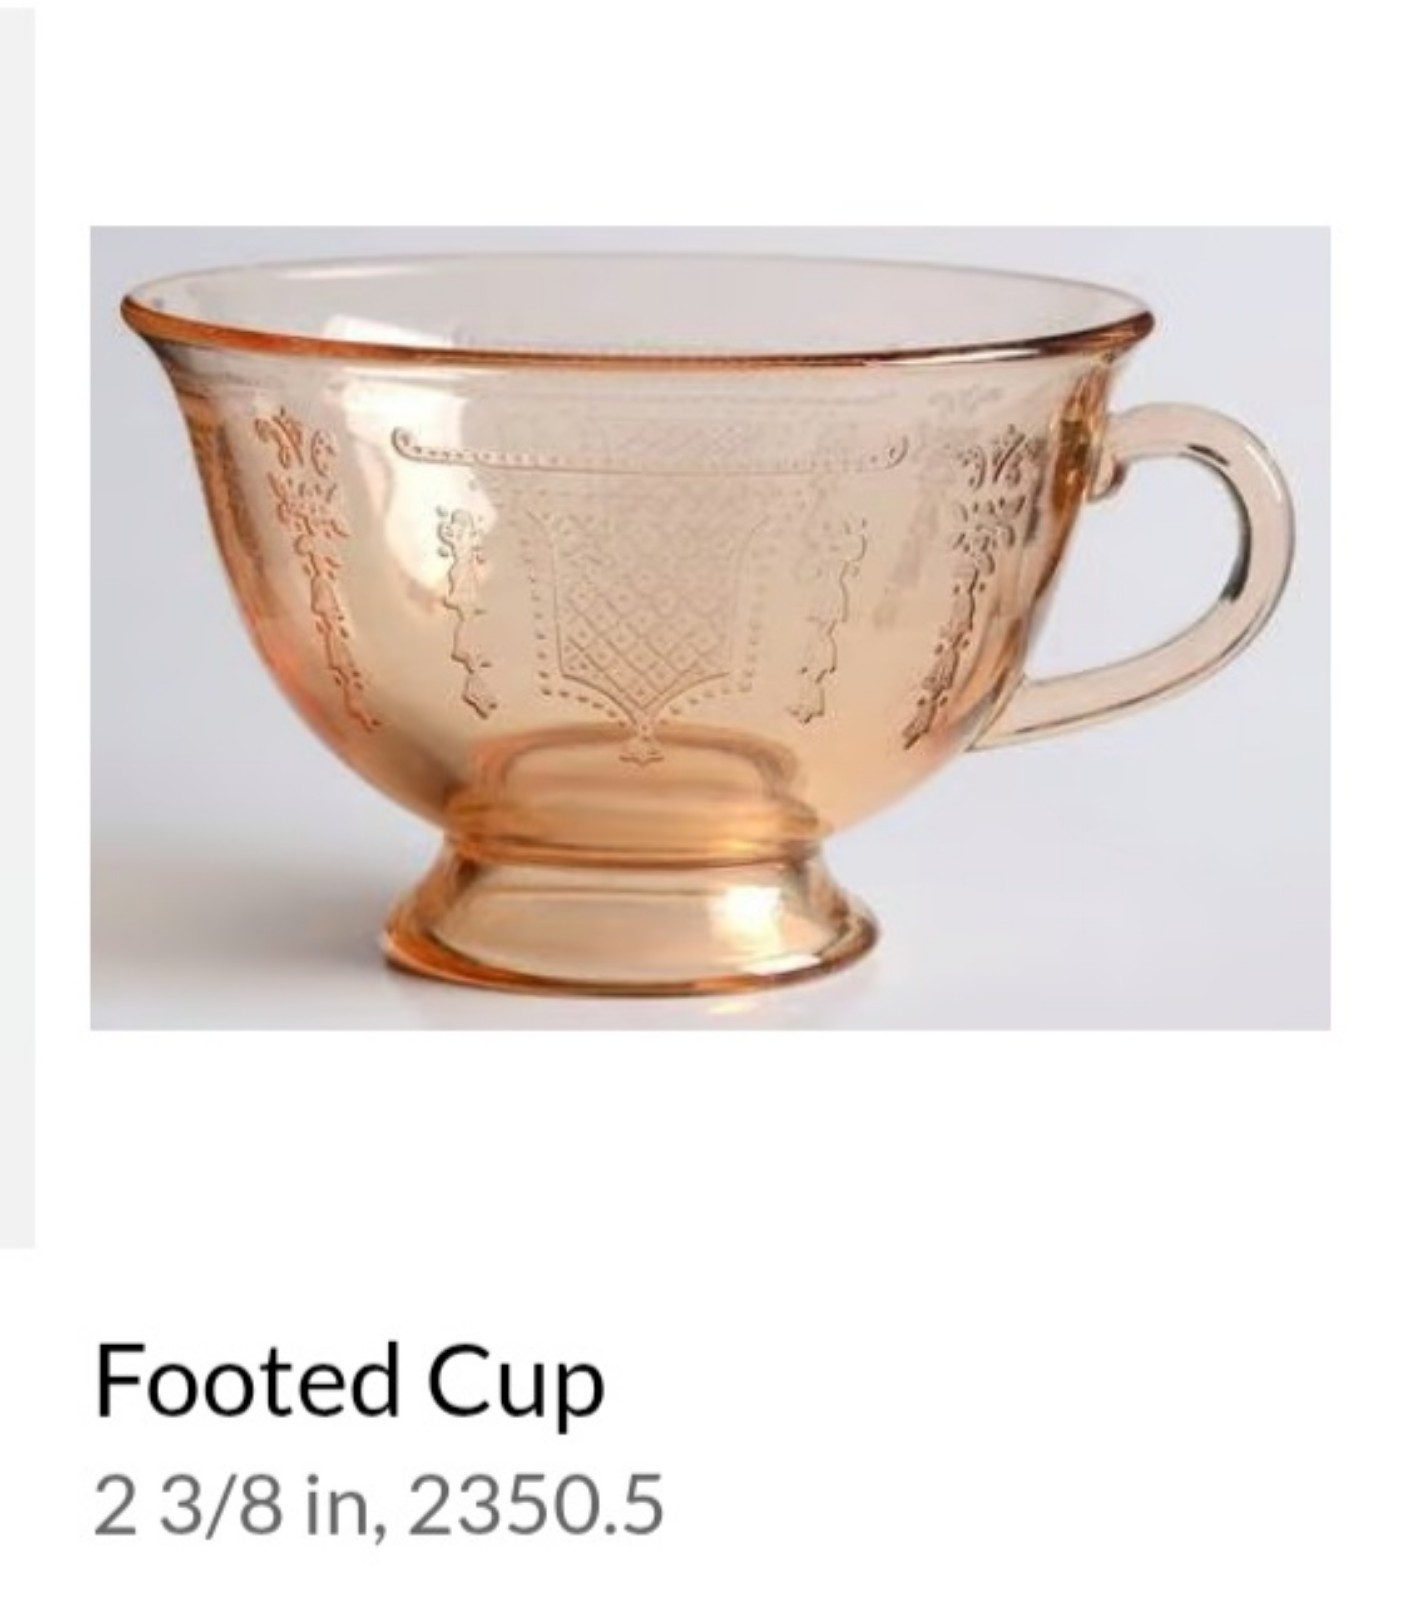Open the Footed Cup title link
Viewport: 1416px width, 1600px height.
(349, 1382)
